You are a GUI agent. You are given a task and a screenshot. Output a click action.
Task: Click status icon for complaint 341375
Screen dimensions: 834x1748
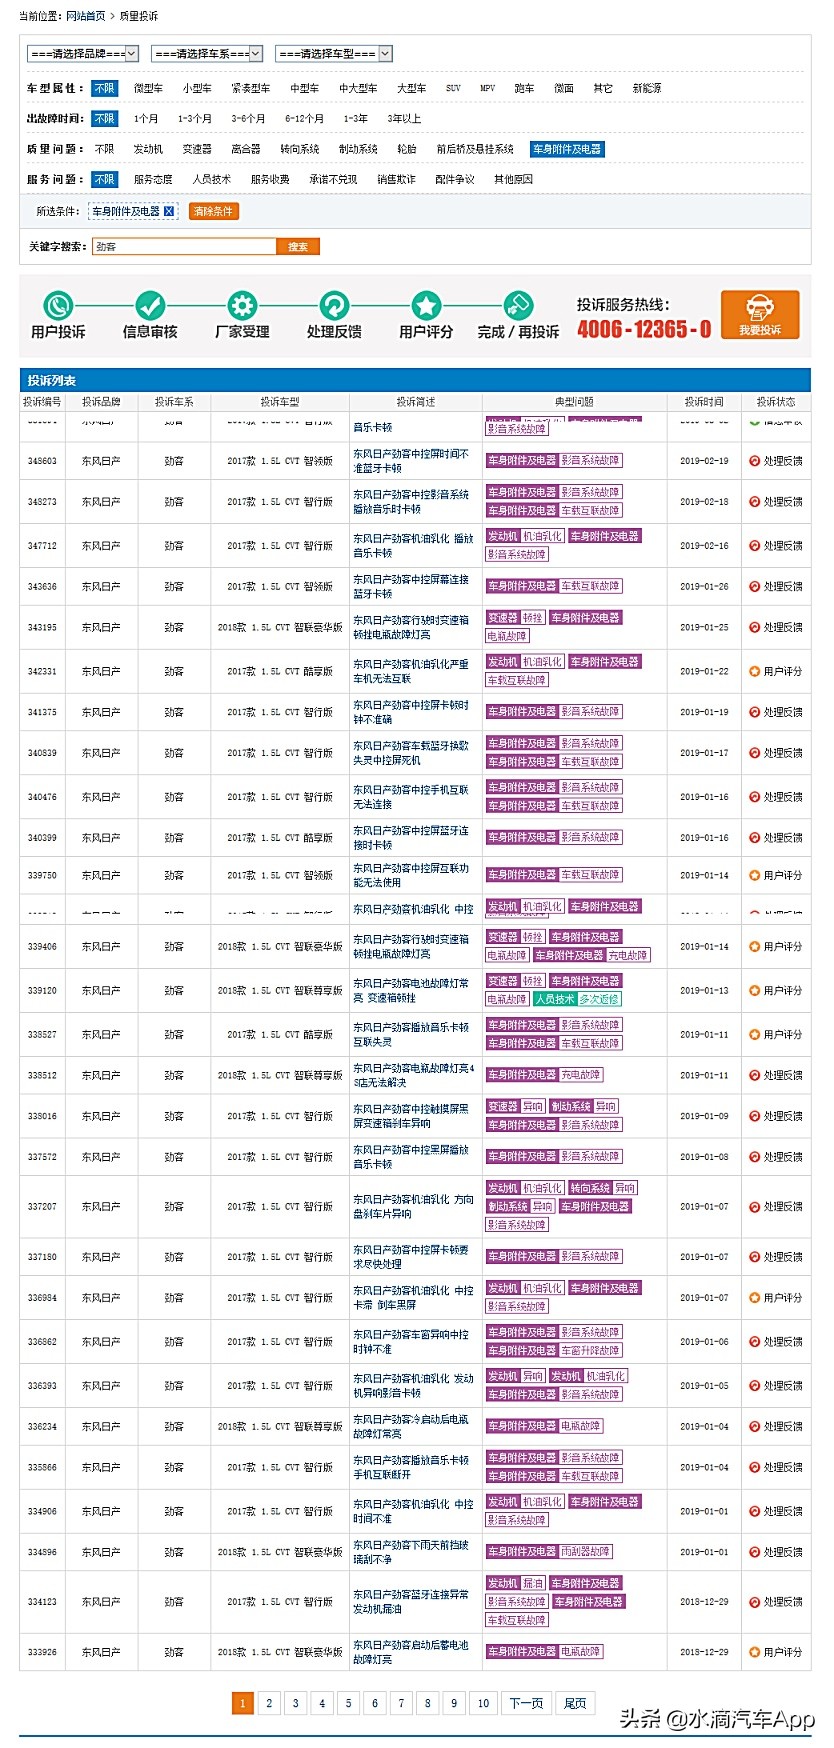(x=755, y=712)
